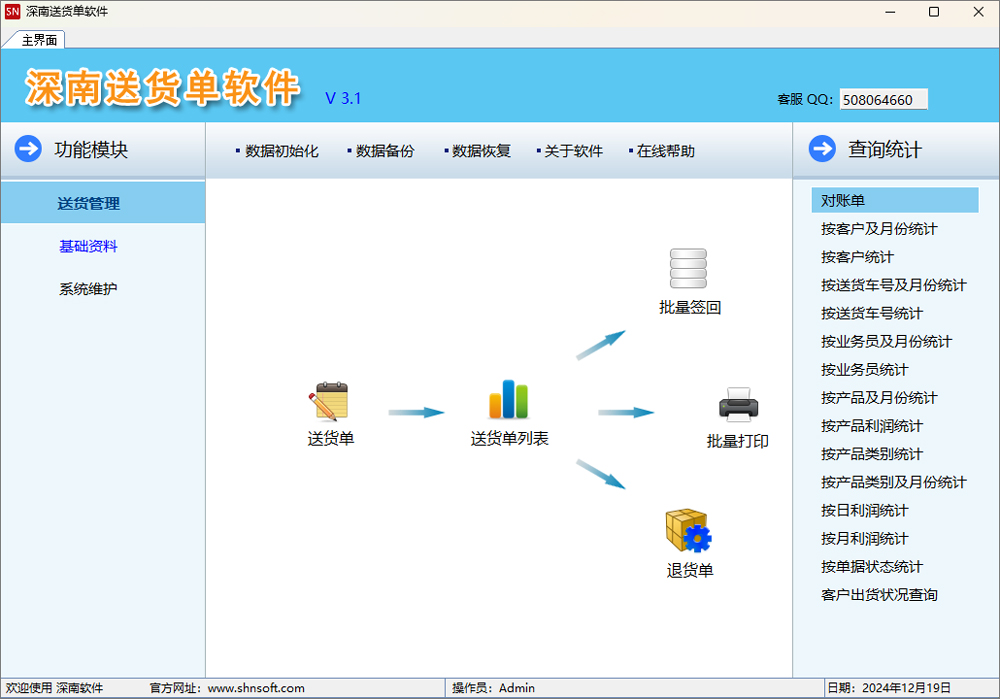Open 按客户统计 report

[x=857, y=257]
